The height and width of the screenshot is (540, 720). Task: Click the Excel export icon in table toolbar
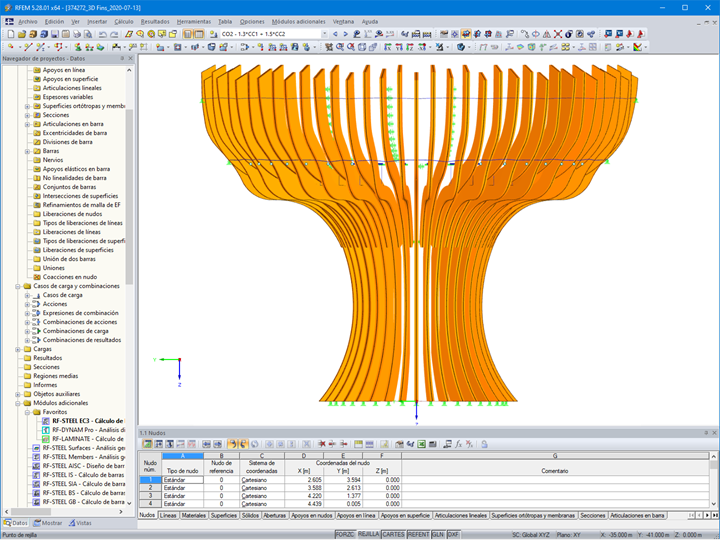[422, 444]
